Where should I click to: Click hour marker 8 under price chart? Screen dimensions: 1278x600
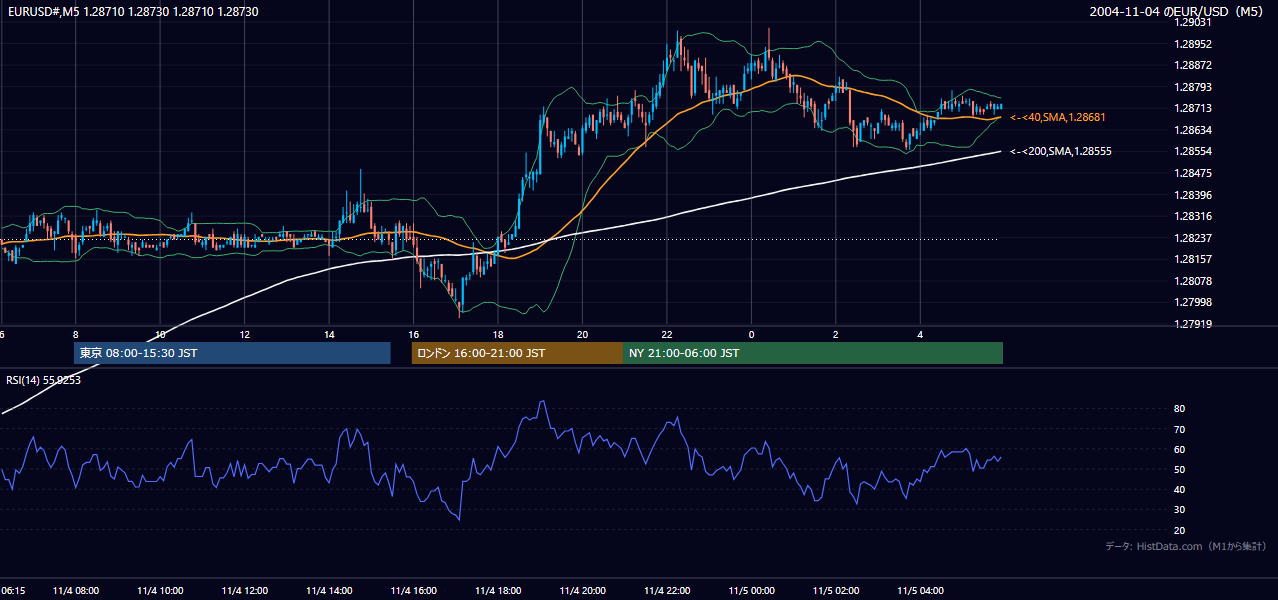[76, 334]
